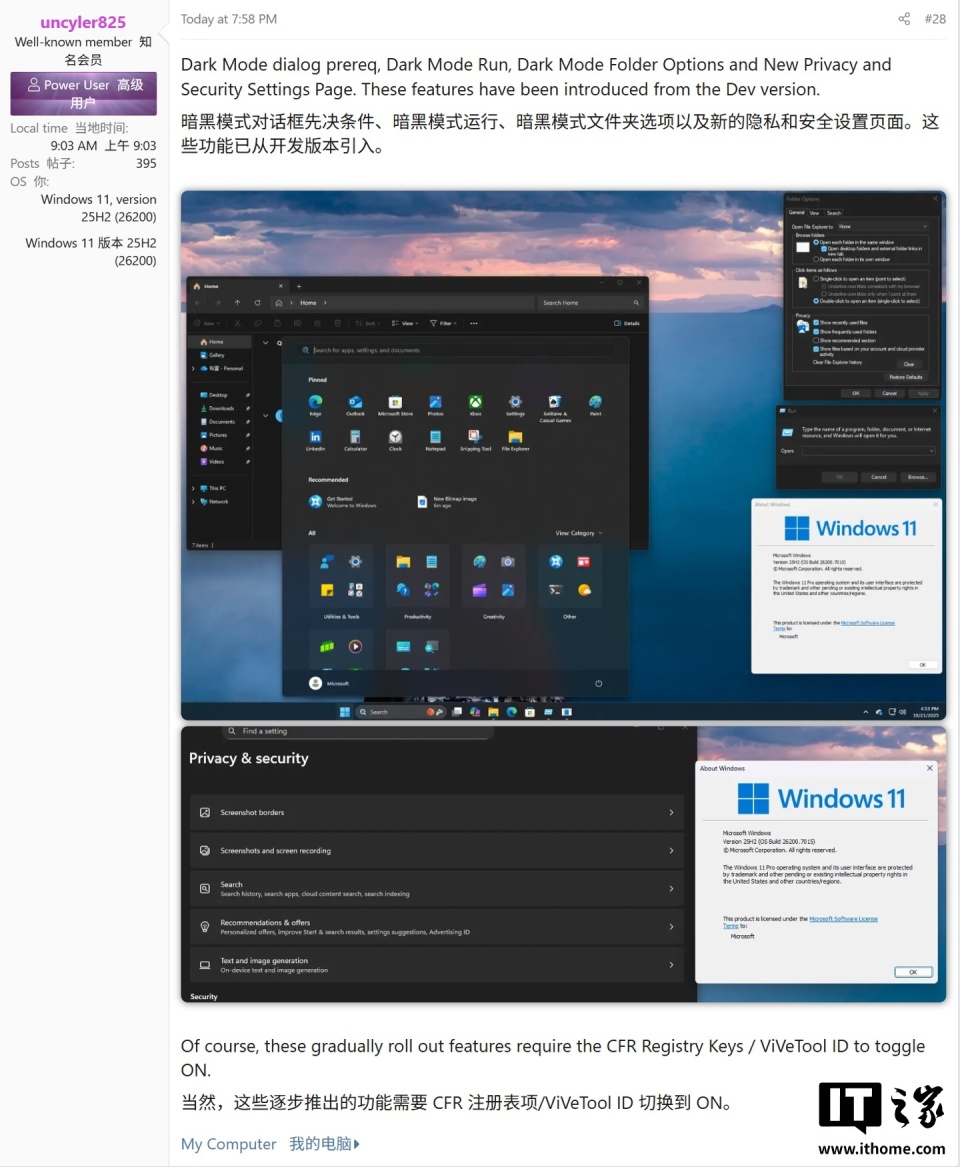Uncheck Show recently used files
This screenshot has height=1167, width=960.
point(816,323)
